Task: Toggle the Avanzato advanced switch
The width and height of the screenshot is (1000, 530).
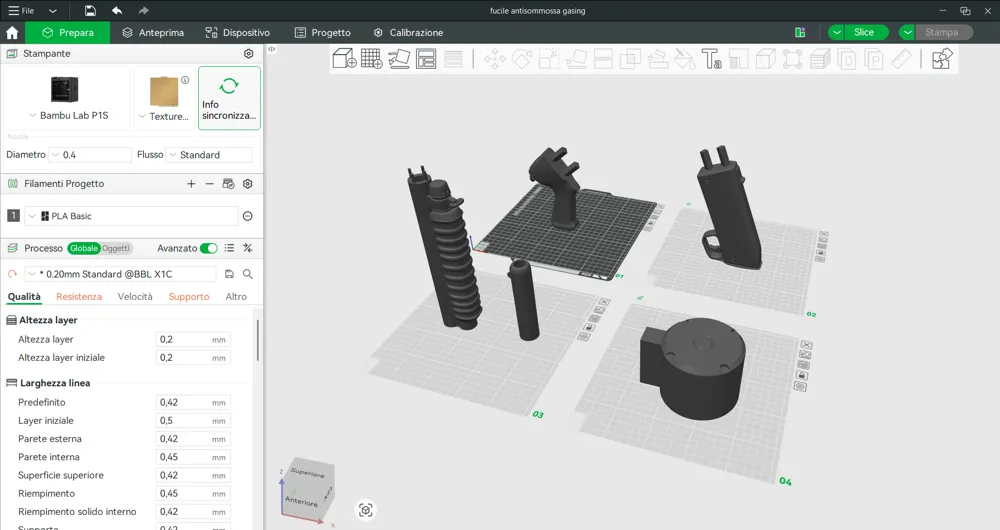Action: coord(208,248)
